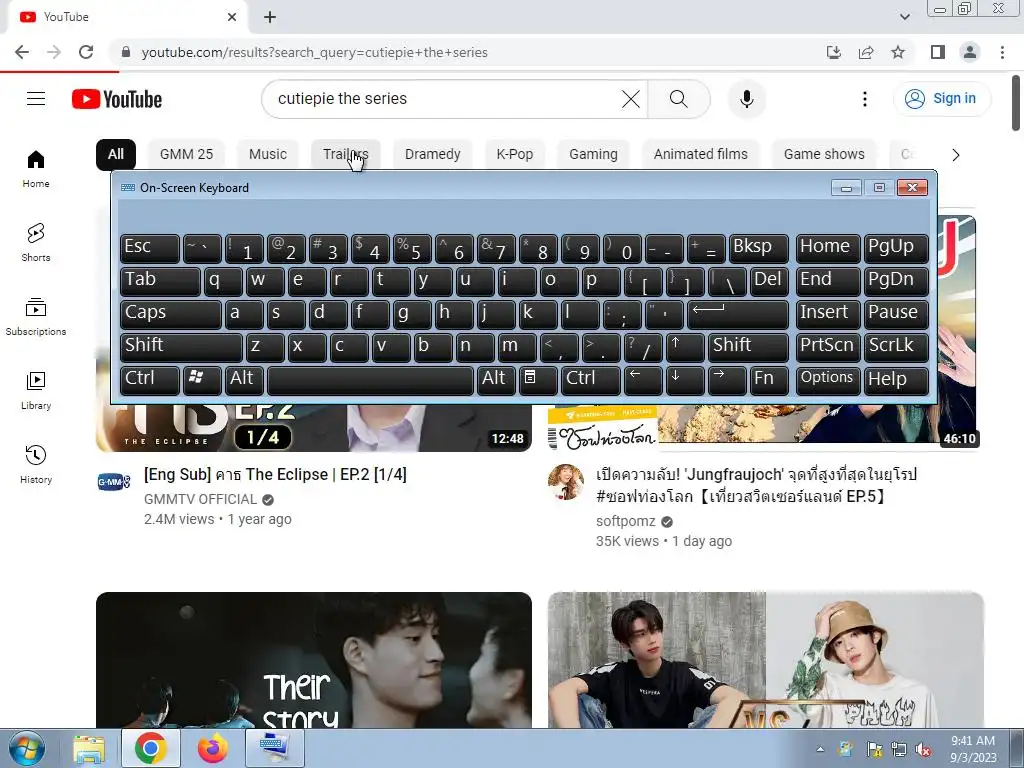This screenshot has width=1024, height=768.
Task: Select the All filter chip
Action: tap(116, 154)
